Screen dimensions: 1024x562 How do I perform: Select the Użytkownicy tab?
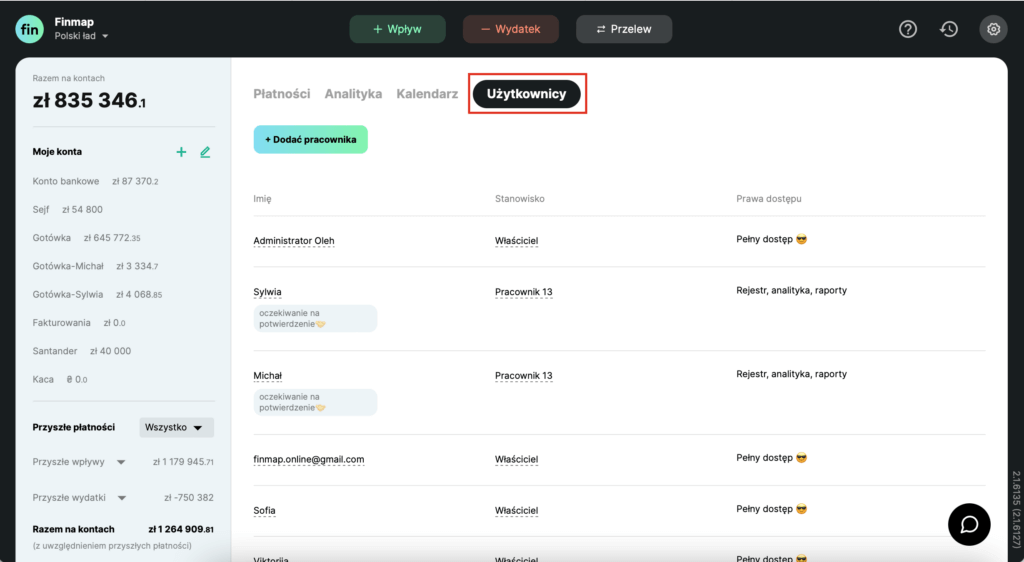[x=526, y=94]
